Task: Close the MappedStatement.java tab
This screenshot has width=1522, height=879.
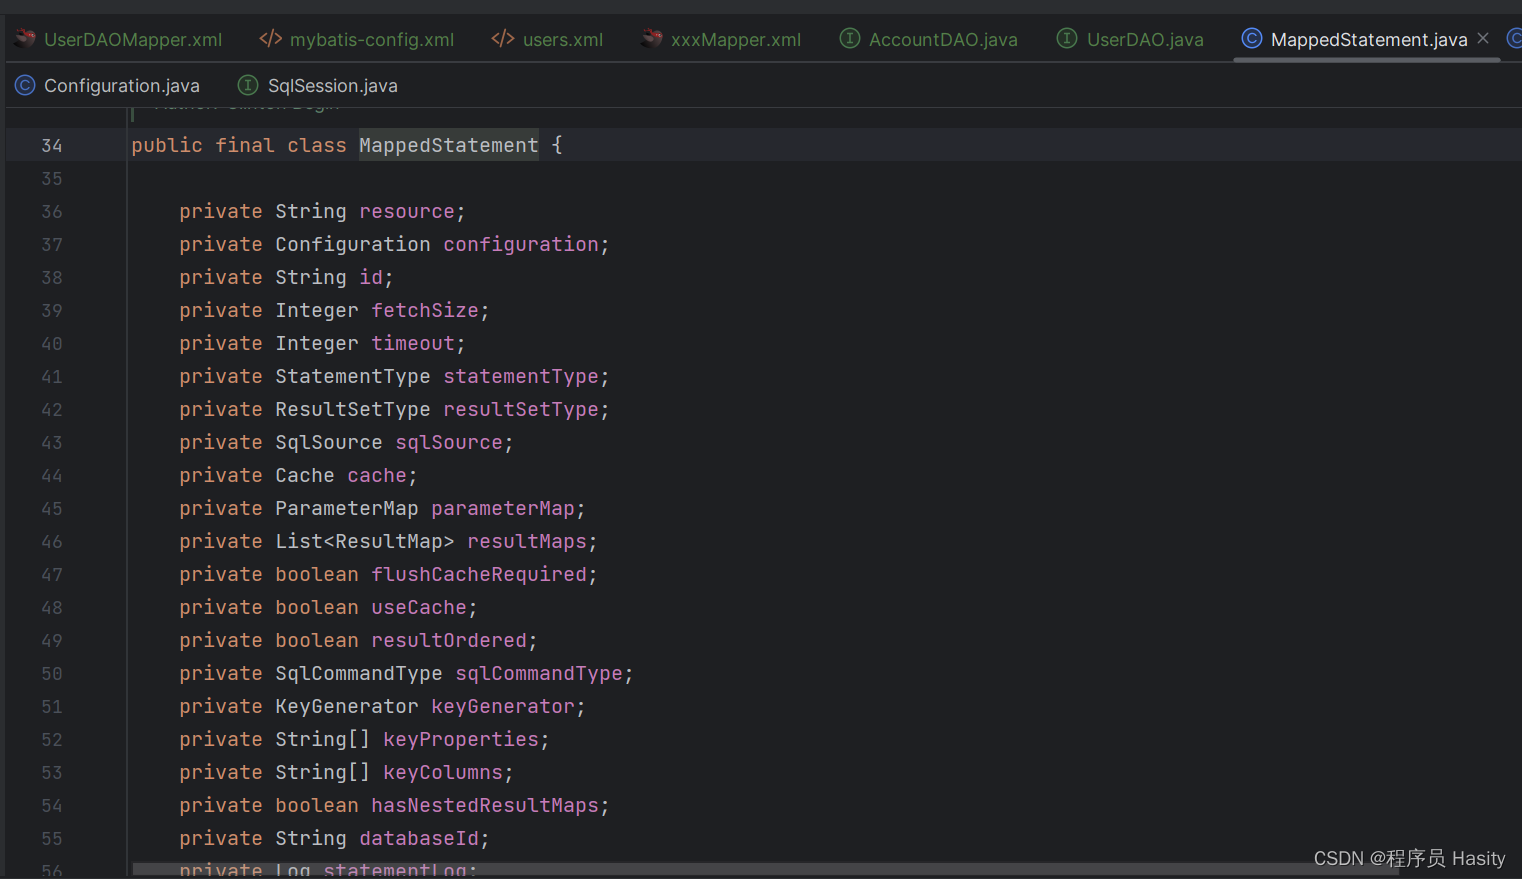Action: pos(1483,38)
